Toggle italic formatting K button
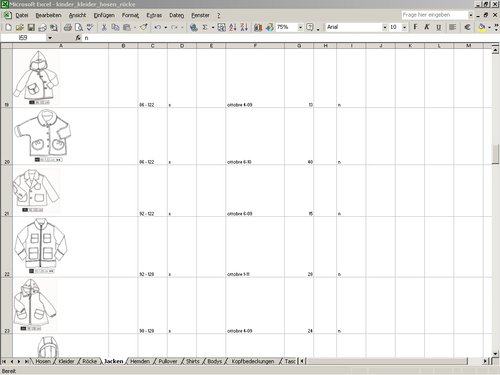This screenshot has width=500, height=375. [427, 27]
